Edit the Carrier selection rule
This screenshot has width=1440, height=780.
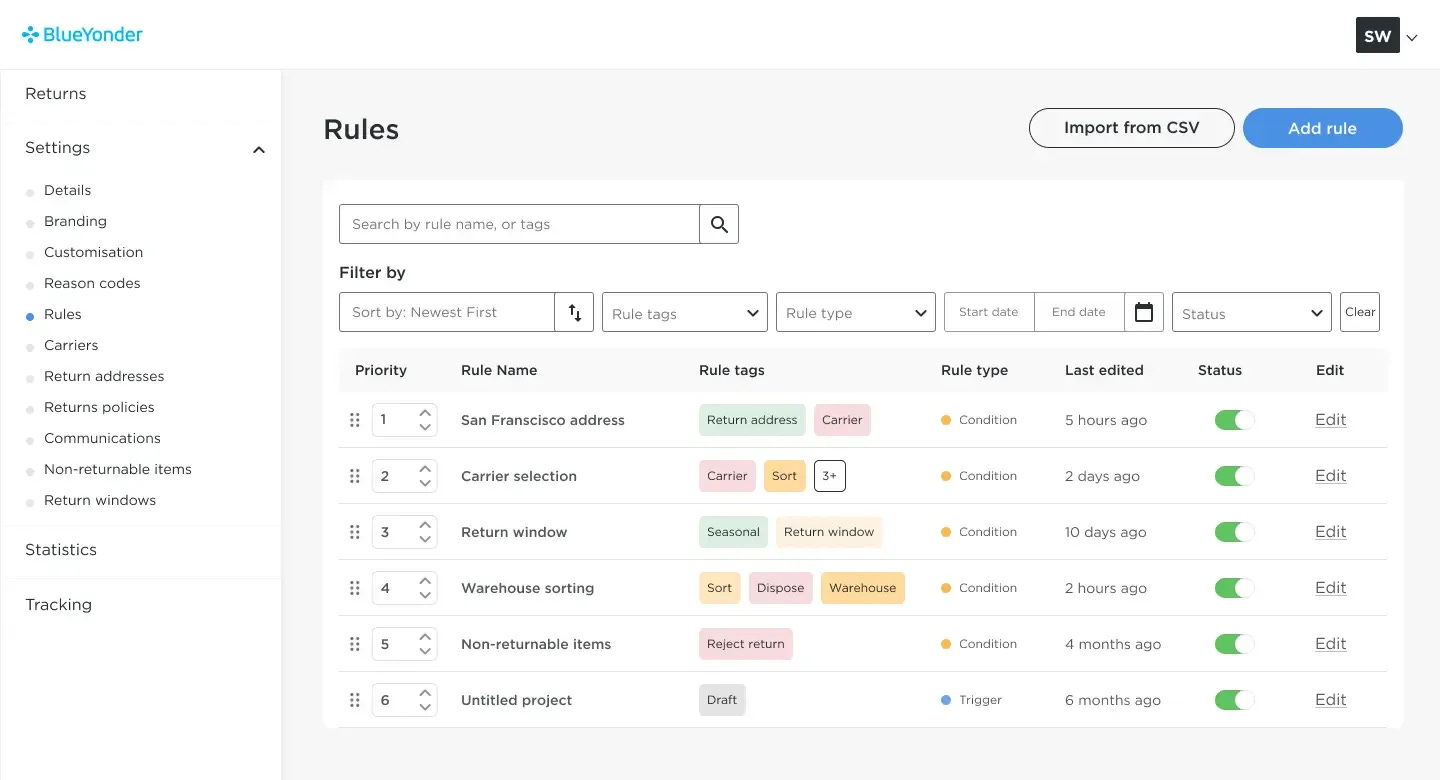pyautogui.click(x=1331, y=476)
